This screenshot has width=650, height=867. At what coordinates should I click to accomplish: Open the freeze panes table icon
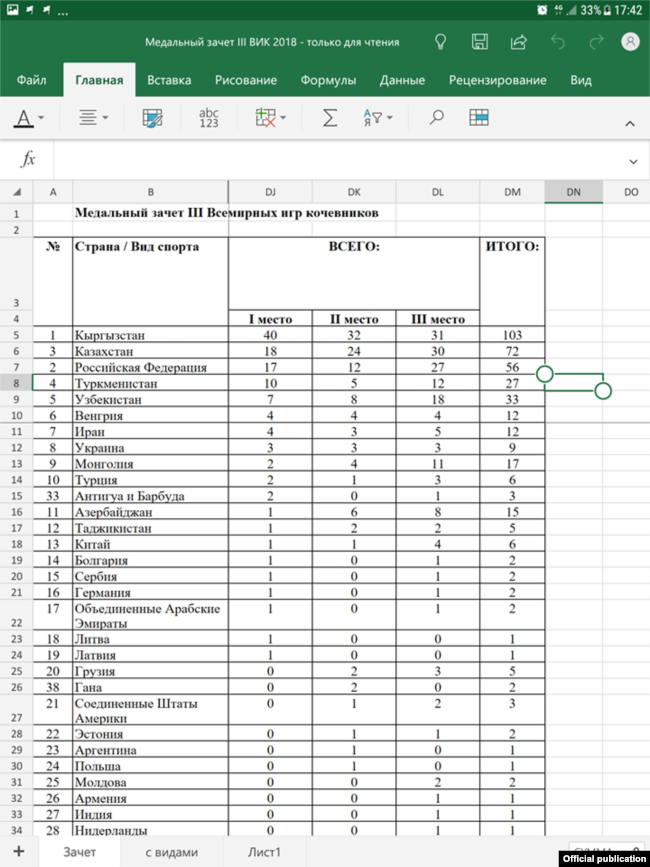coord(479,117)
